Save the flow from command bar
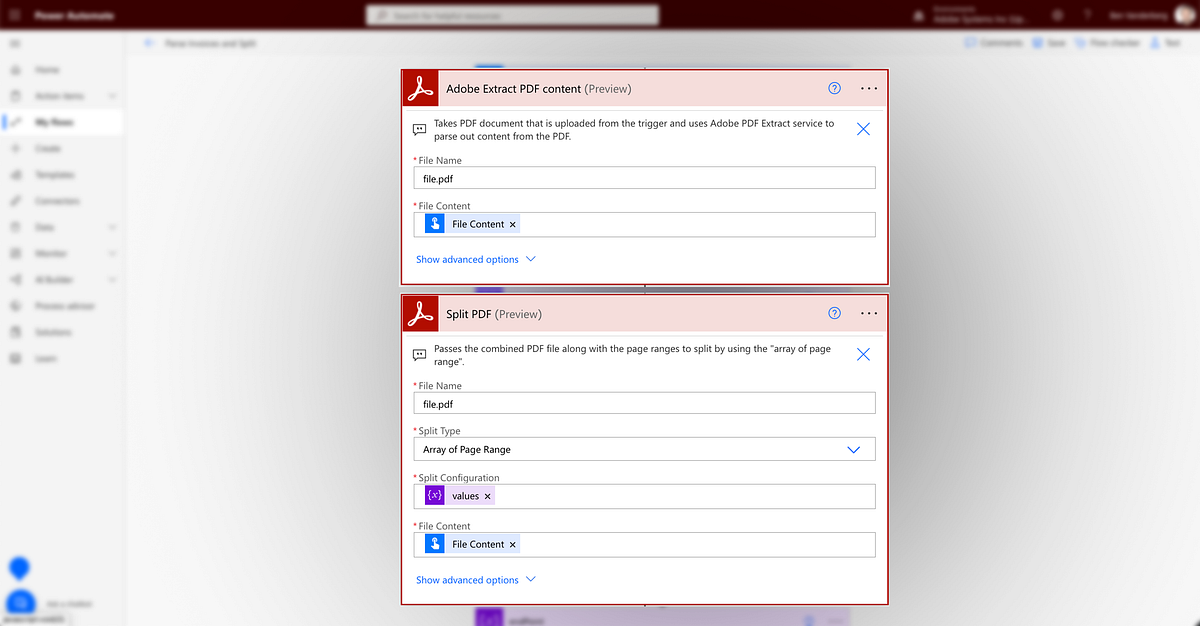Viewport: 1200px width, 626px height. click(x=1049, y=43)
